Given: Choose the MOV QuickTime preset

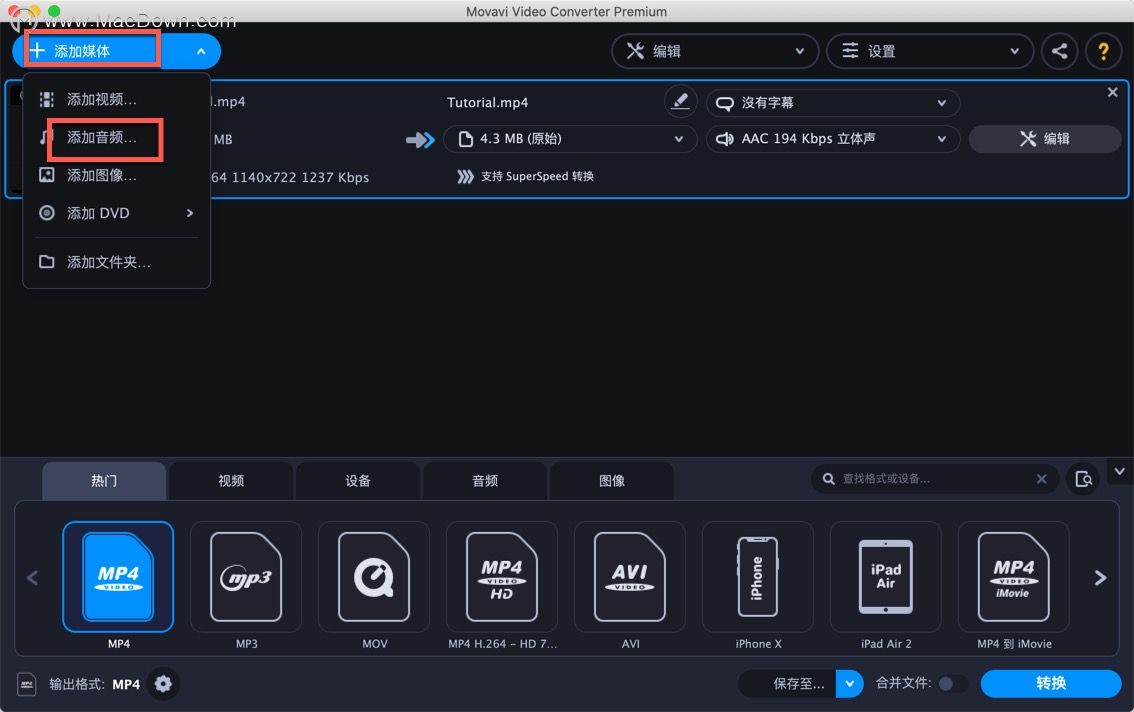Looking at the screenshot, I should click(374, 577).
